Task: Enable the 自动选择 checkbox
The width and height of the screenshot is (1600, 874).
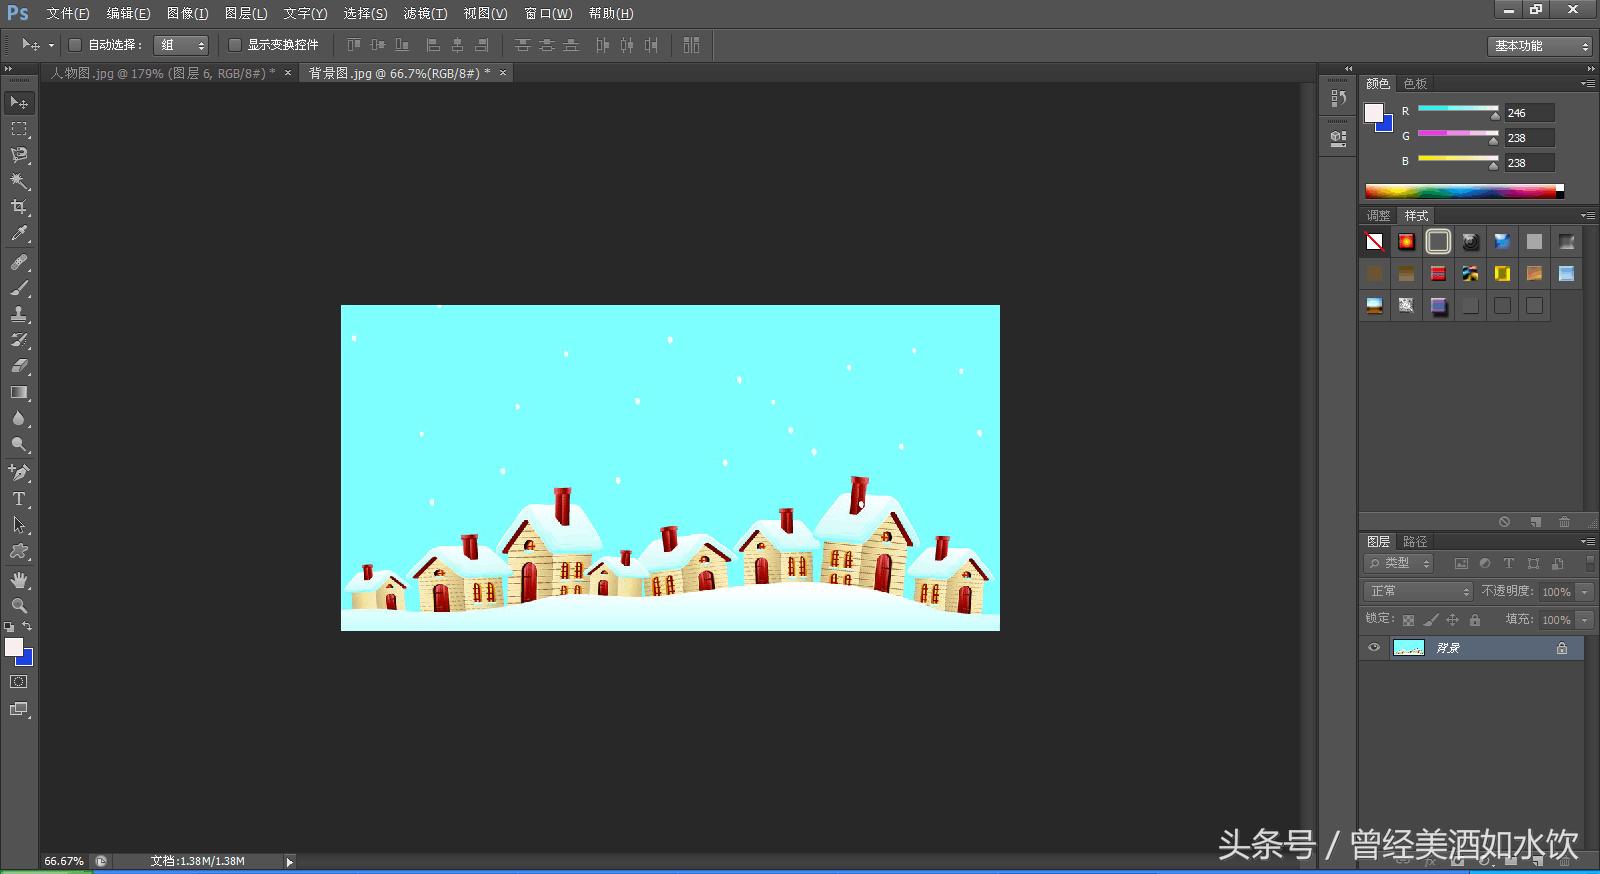Action: [x=75, y=45]
